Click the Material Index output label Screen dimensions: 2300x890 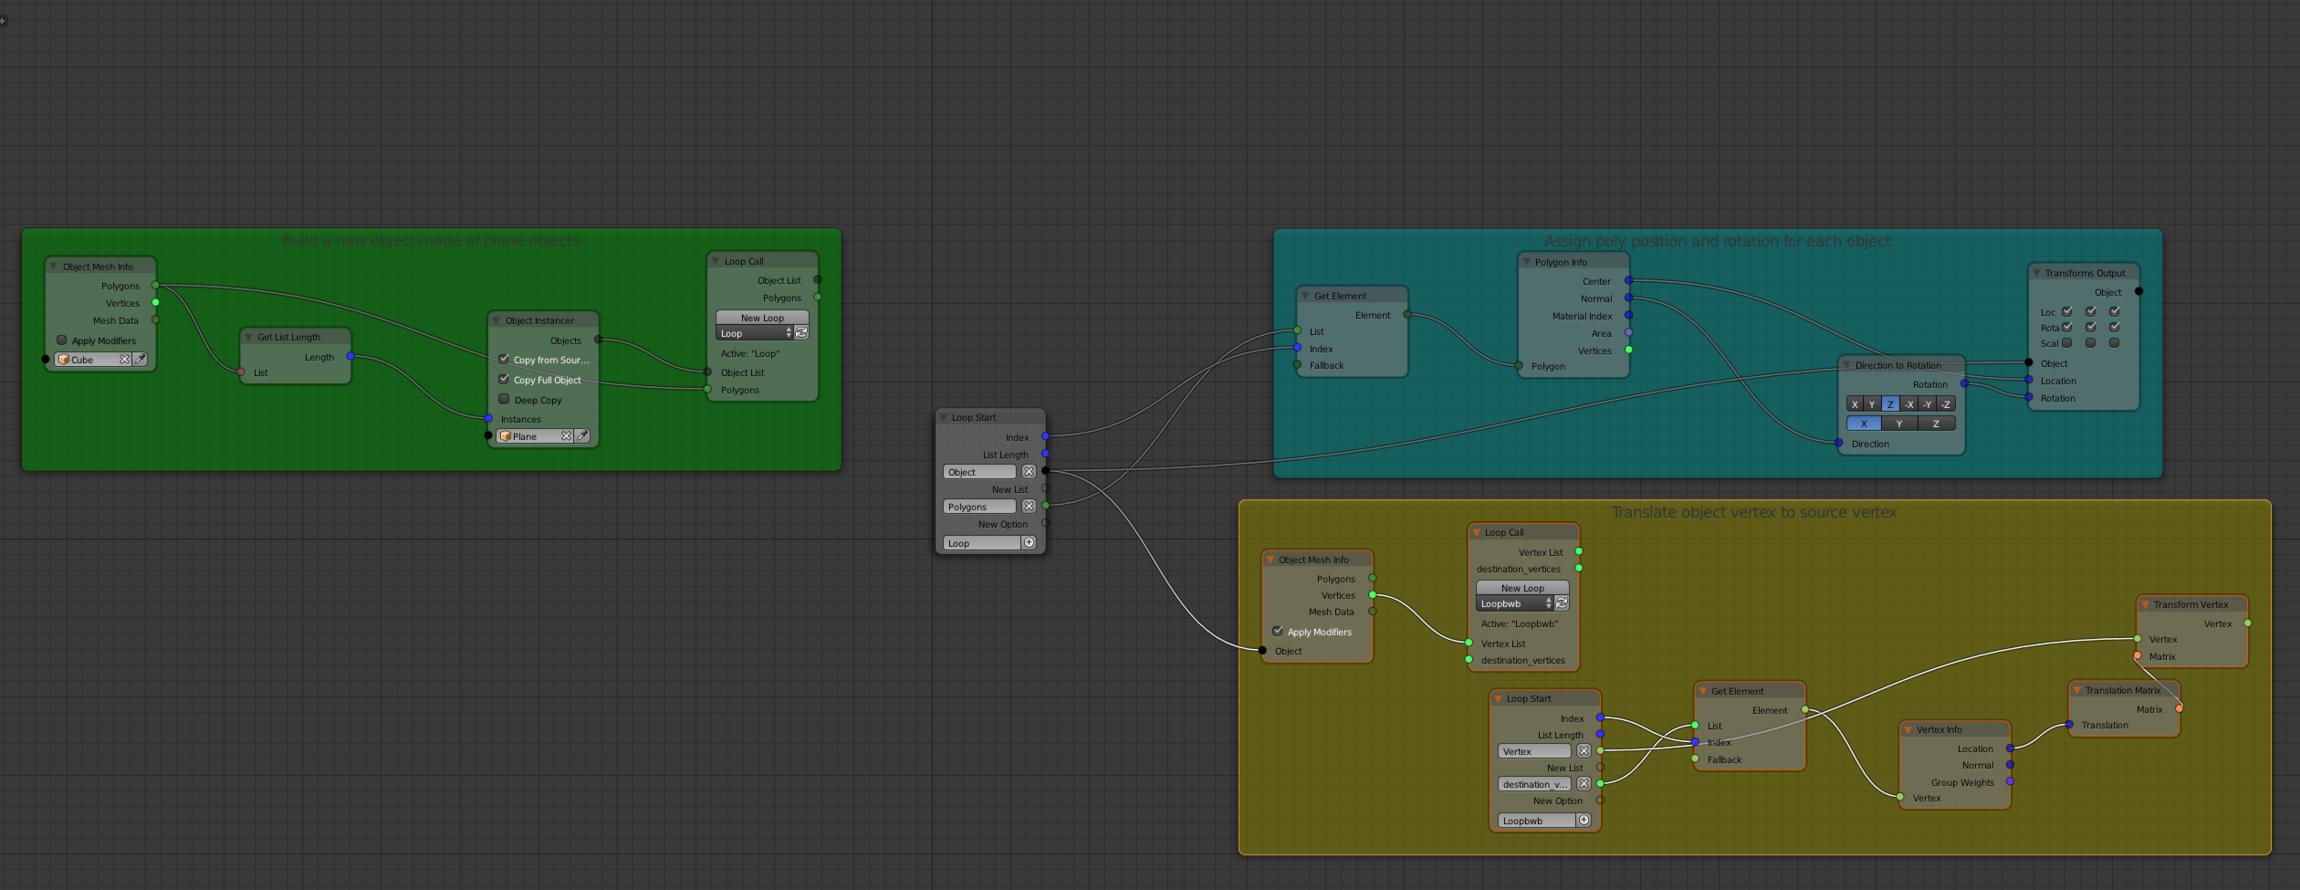point(1582,316)
